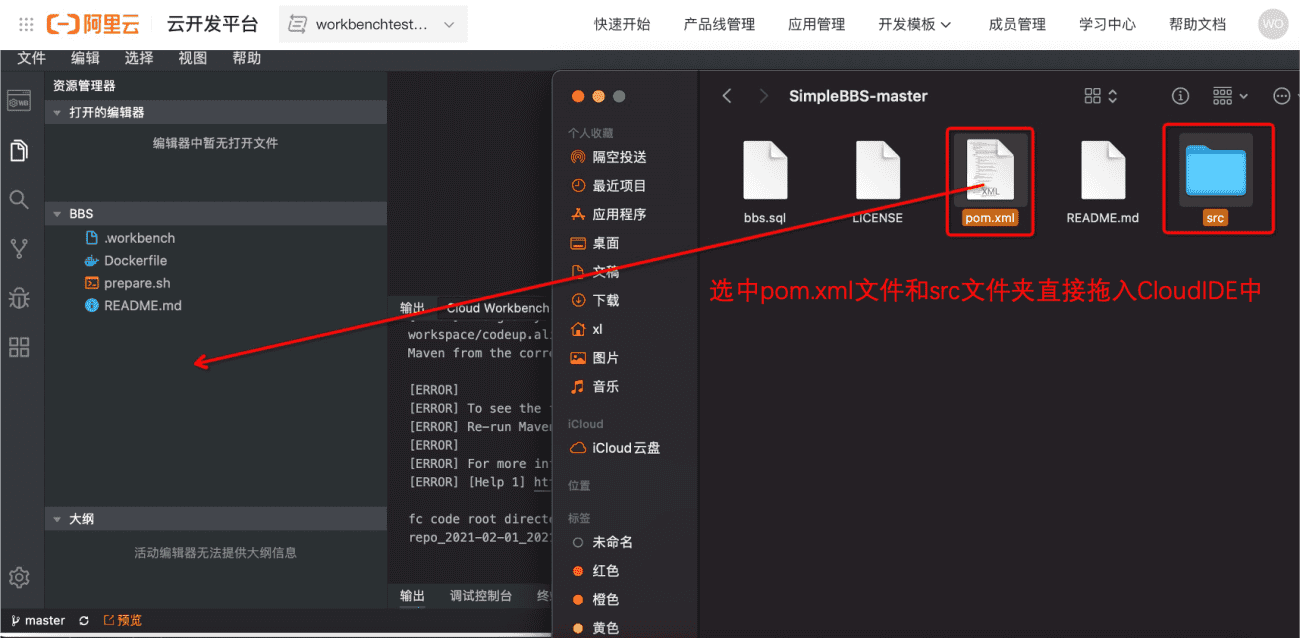Open the Finder group-by dropdown
Viewport: 1300px width, 638px height.
(1230, 96)
